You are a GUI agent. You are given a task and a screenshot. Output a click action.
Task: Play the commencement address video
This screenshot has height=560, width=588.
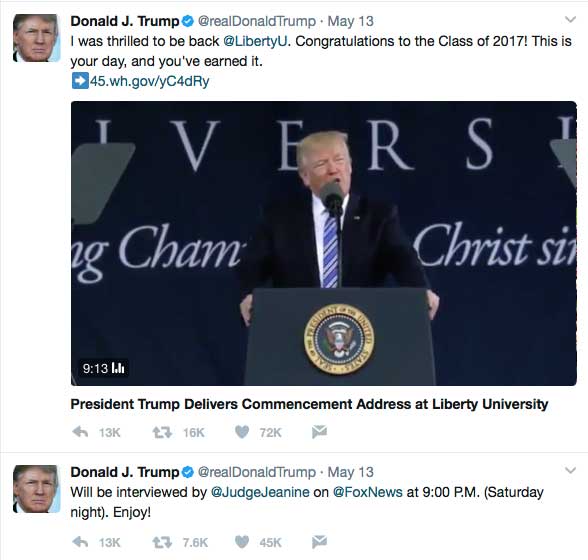pos(324,243)
